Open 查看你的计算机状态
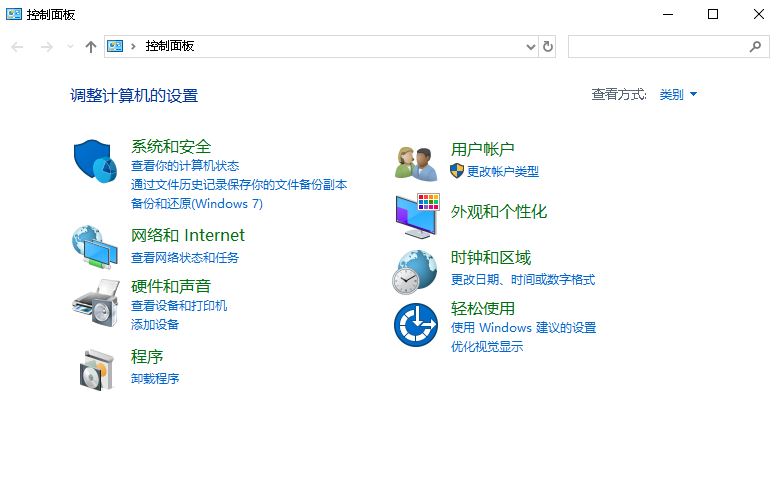Image resolution: width=776 pixels, height=497 pixels. point(185,165)
